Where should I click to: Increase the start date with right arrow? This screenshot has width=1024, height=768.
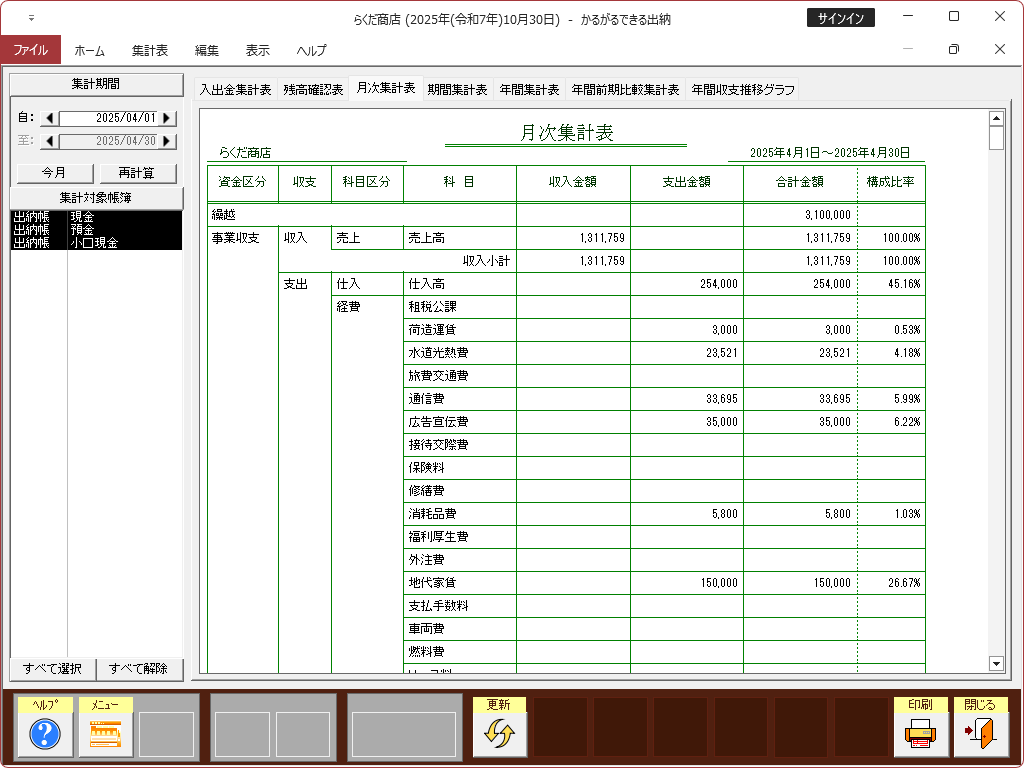167,118
